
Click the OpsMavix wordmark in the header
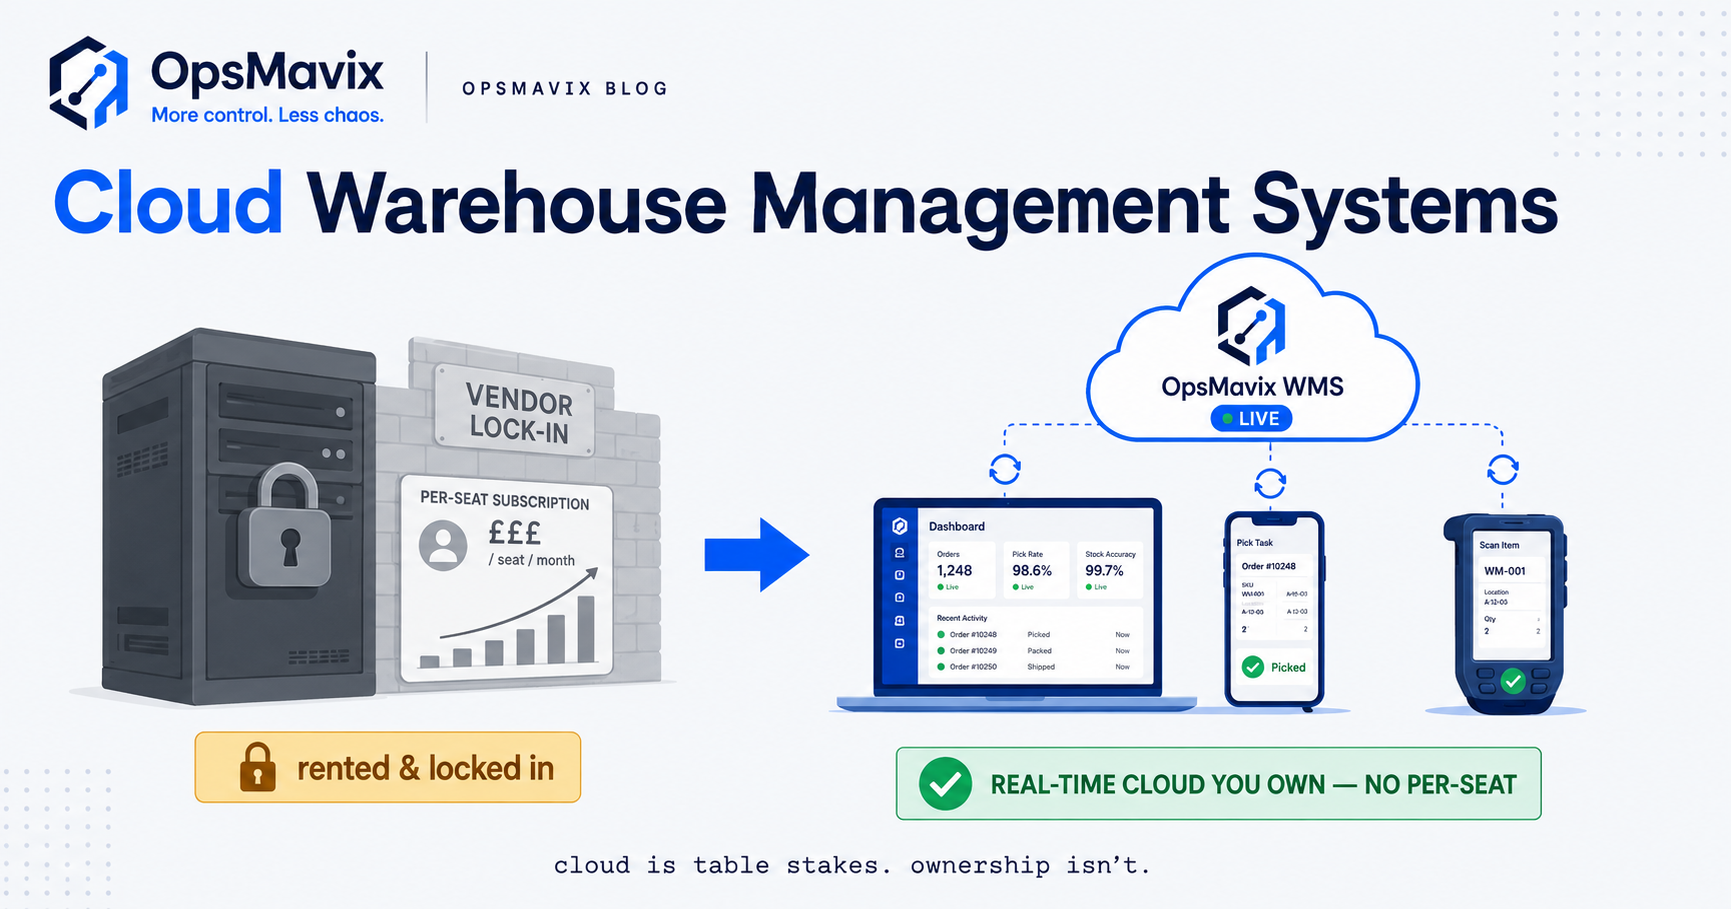267,72
